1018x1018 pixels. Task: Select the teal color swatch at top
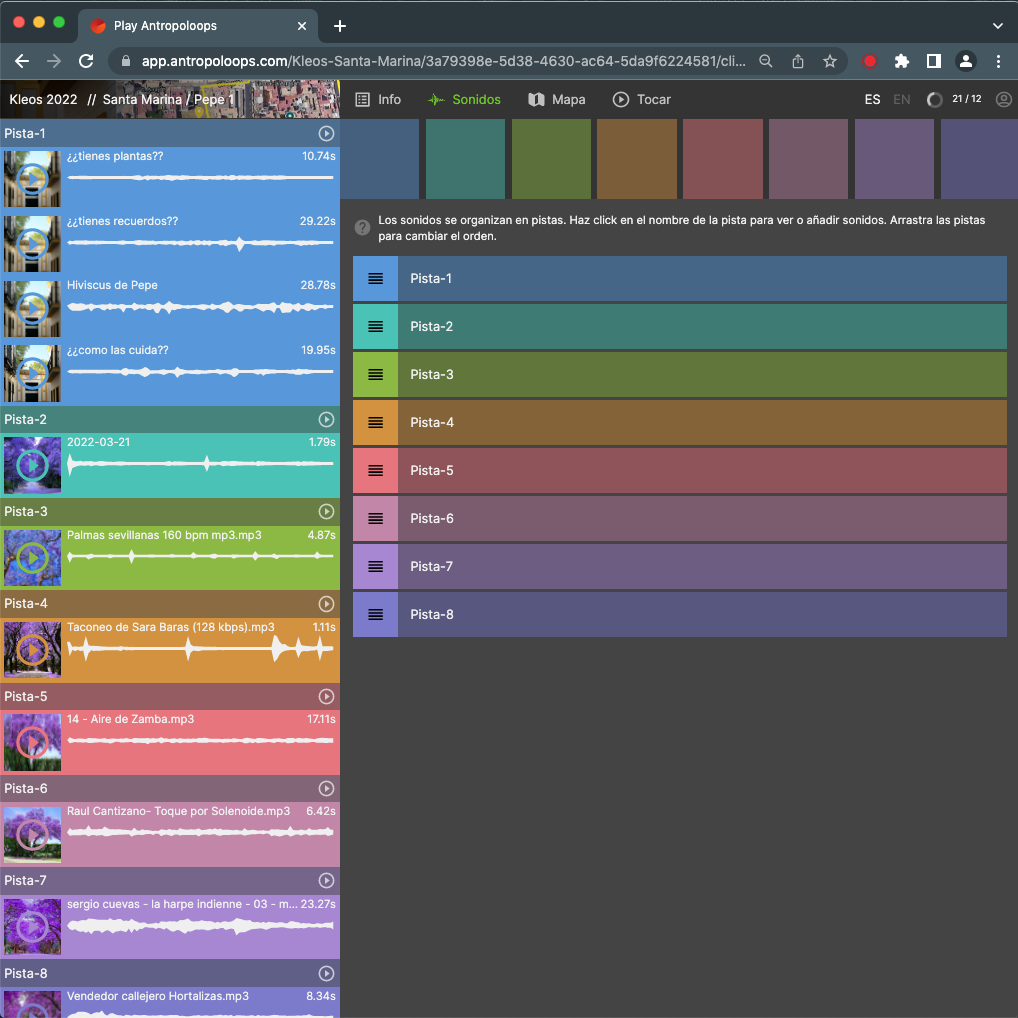pos(466,158)
